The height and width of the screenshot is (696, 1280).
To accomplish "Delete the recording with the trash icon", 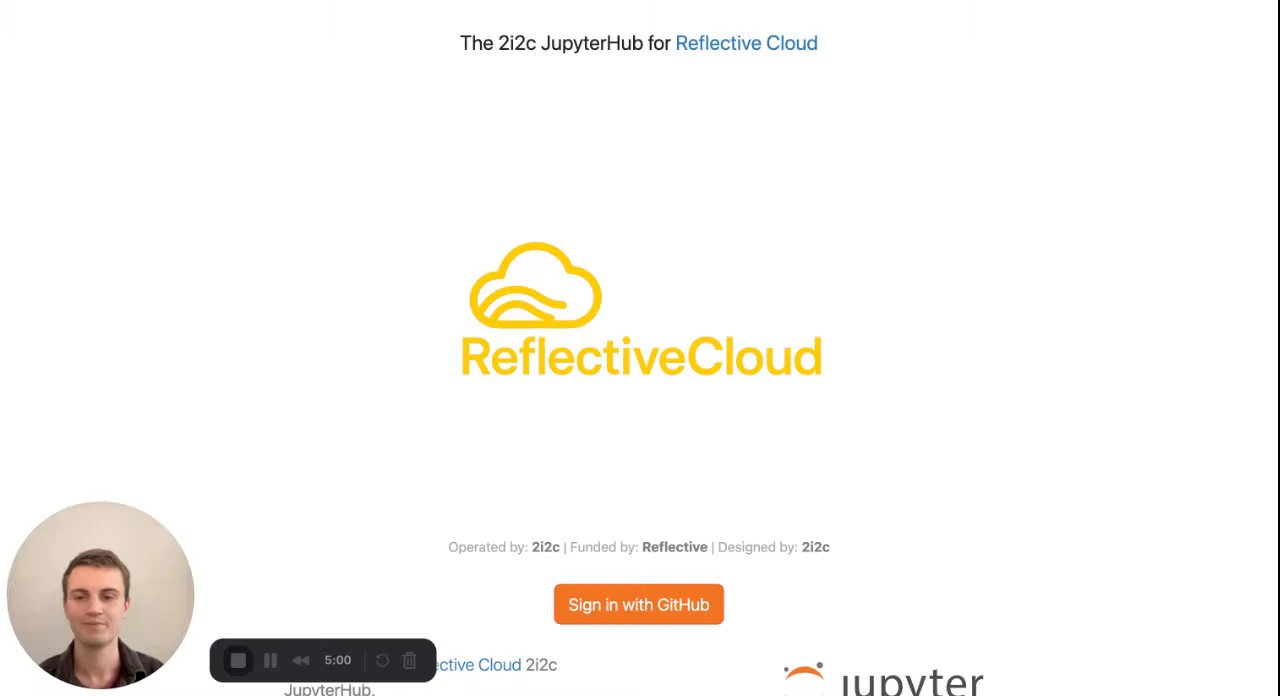I will (409, 661).
